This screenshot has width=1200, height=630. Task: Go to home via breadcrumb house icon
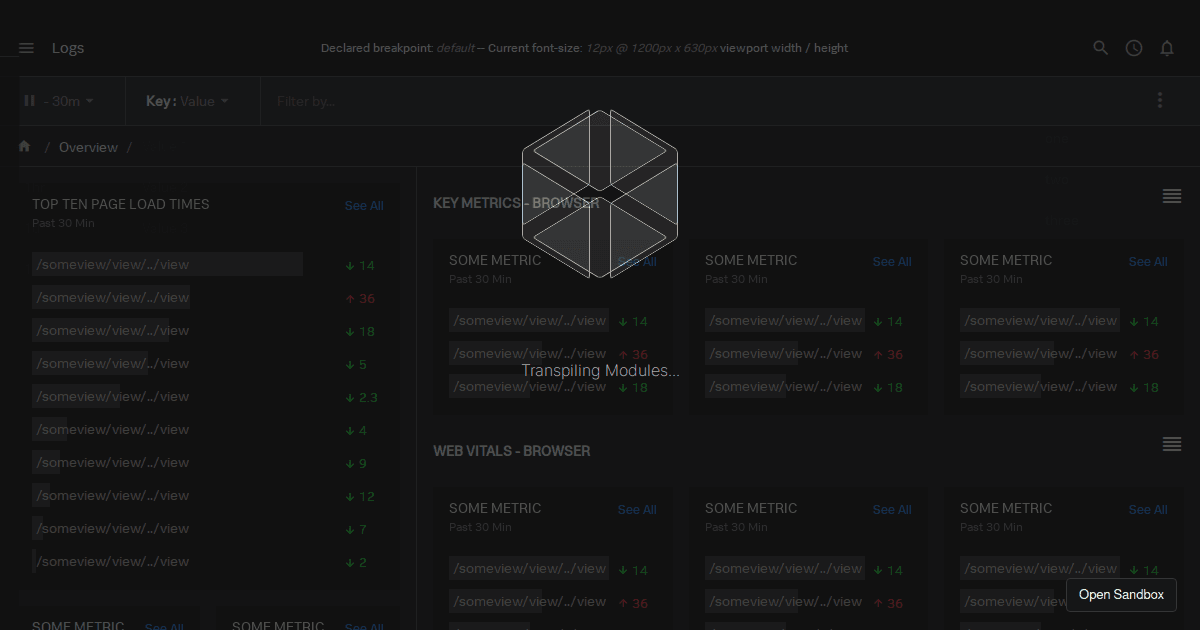click(x=25, y=147)
